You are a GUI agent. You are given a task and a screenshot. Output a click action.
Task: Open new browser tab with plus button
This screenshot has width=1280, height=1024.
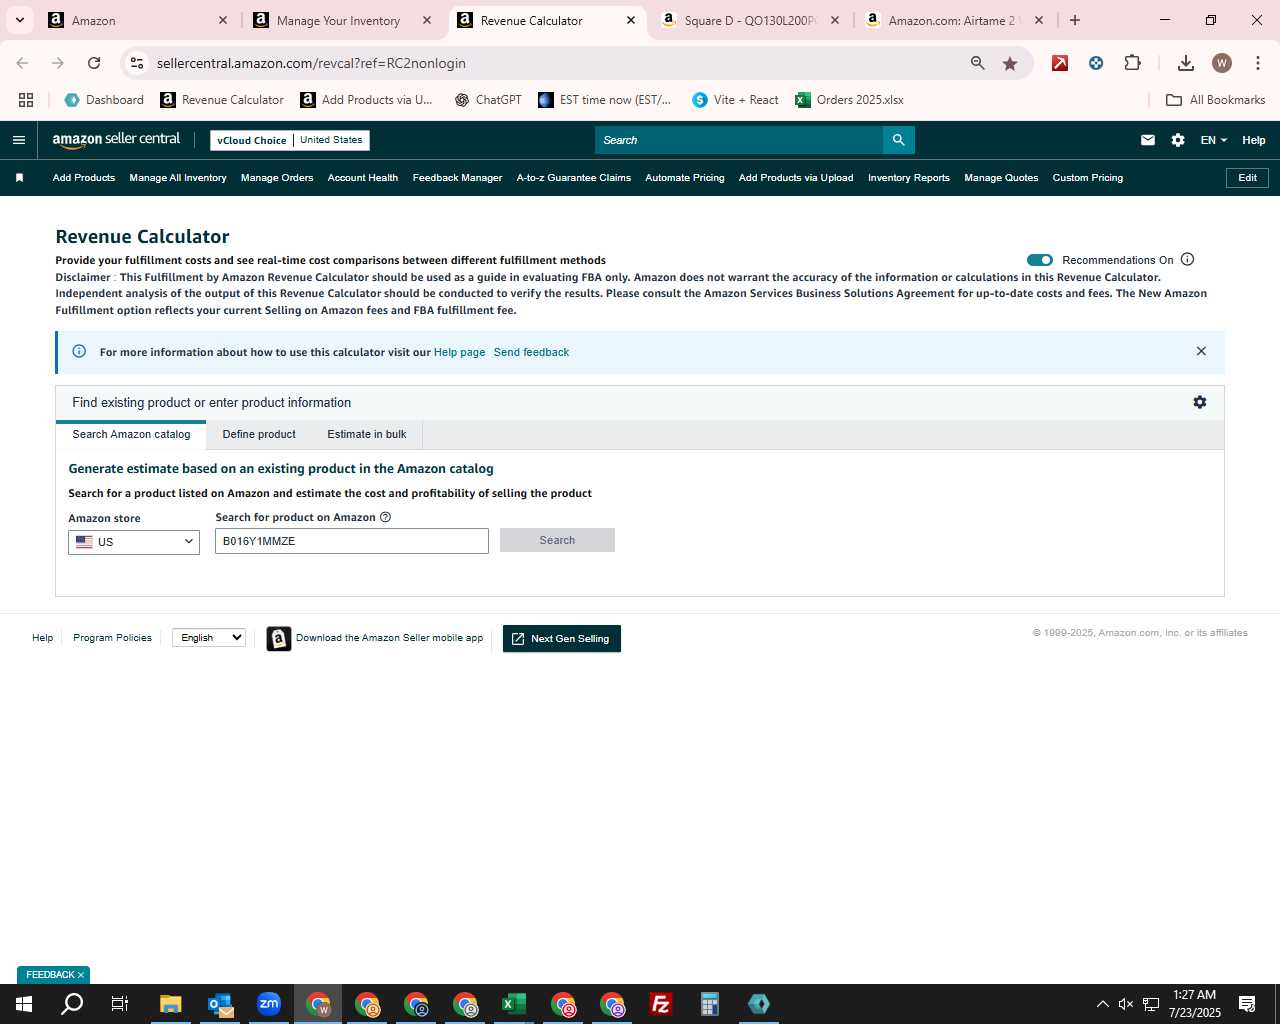click(1075, 20)
